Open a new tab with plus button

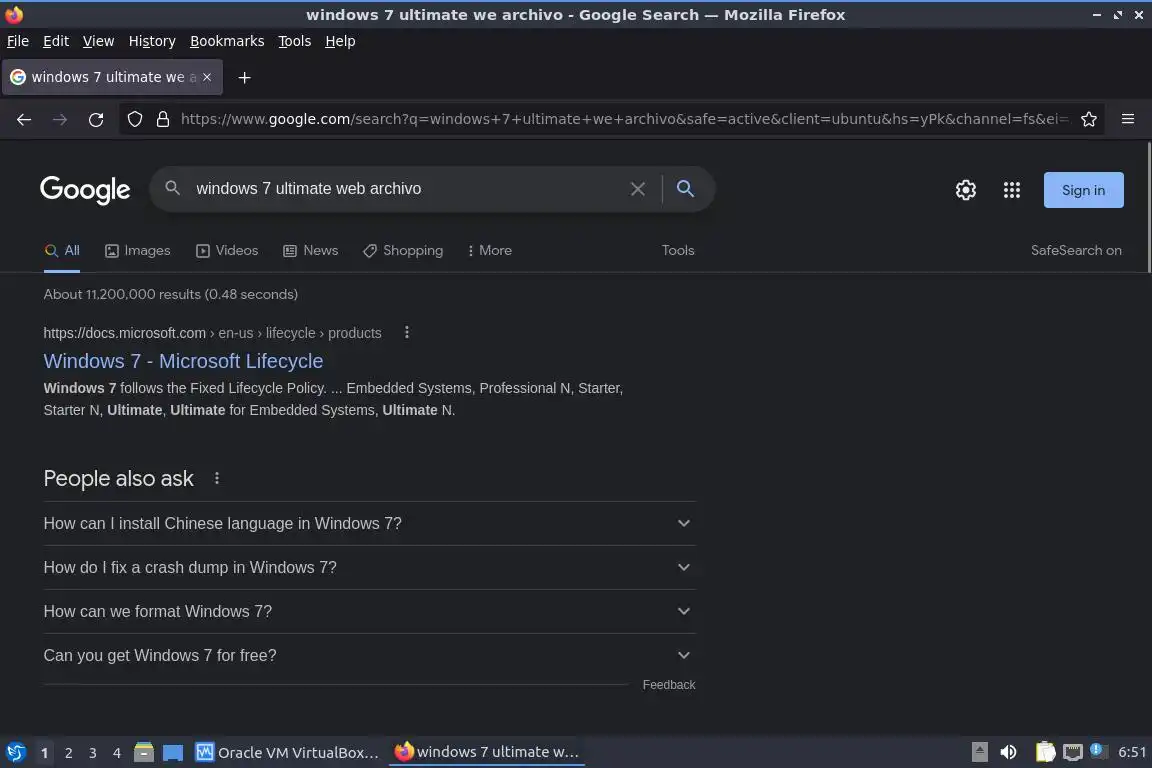coord(245,77)
